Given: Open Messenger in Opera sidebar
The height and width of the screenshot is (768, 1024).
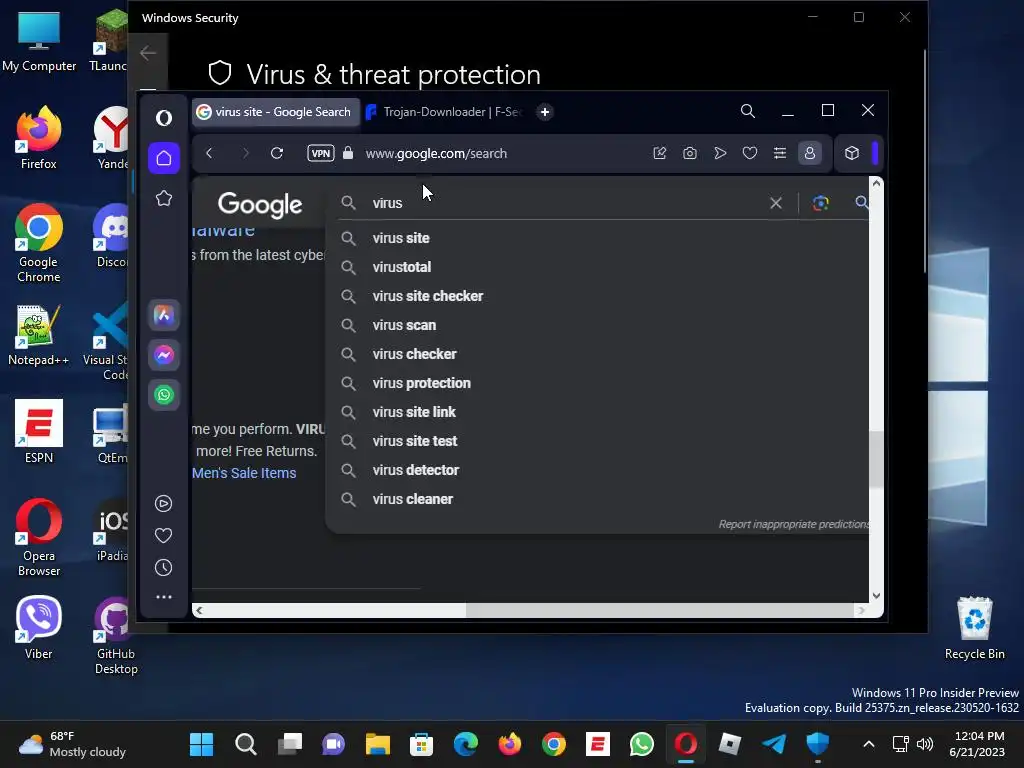Looking at the screenshot, I should pos(164,355).
